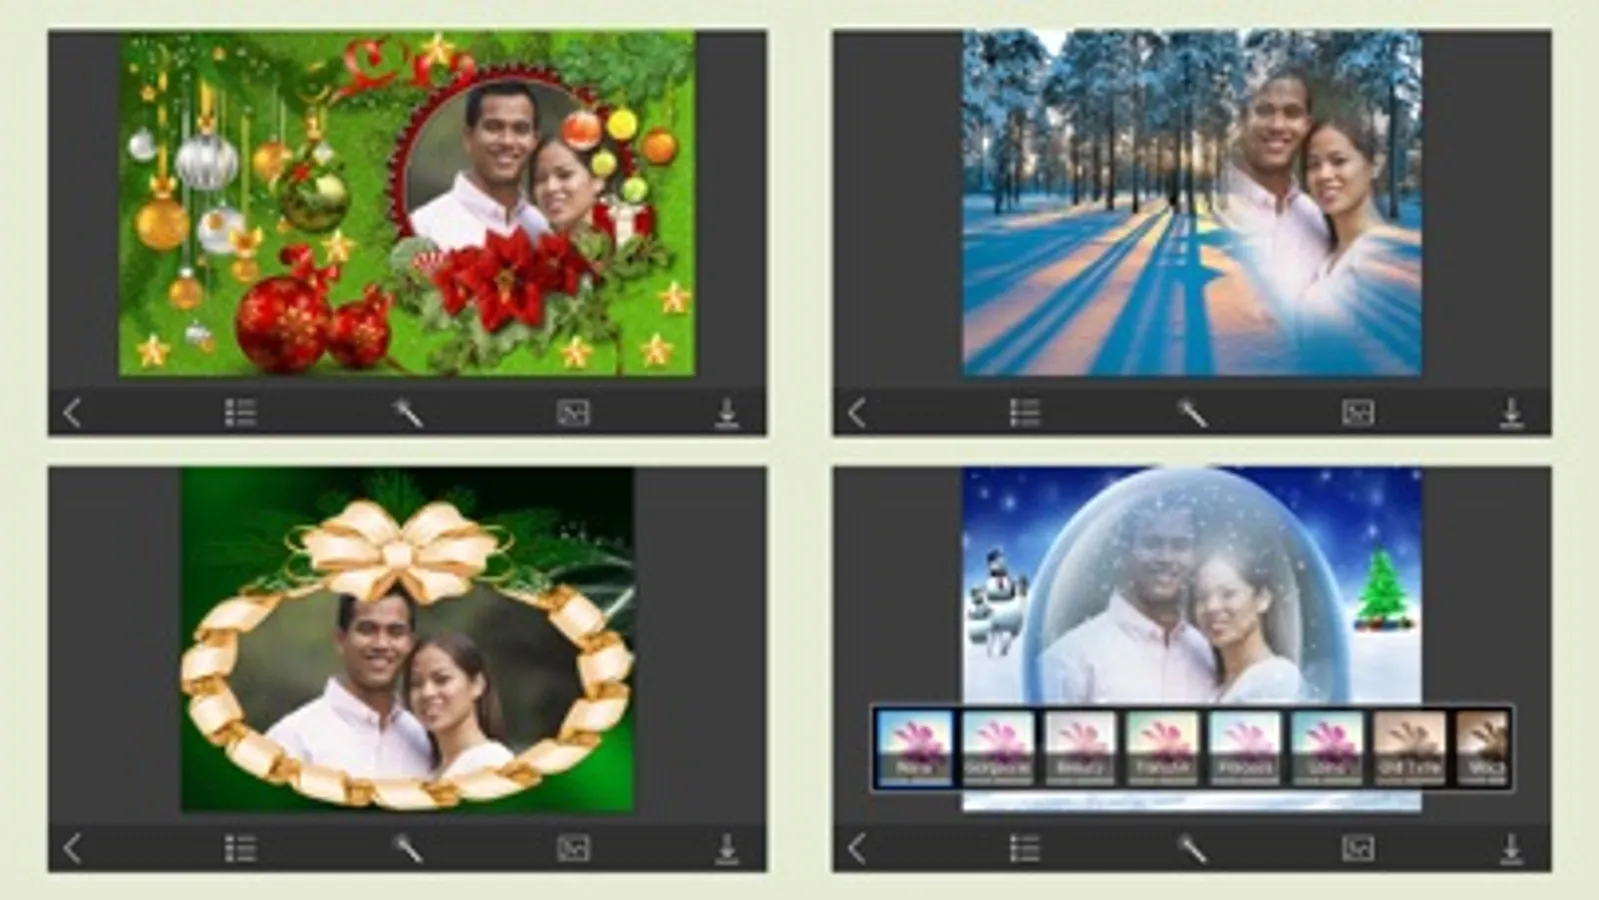Tap magic wand in Christmas ornaments frame panel

click(x=407, y=412)
